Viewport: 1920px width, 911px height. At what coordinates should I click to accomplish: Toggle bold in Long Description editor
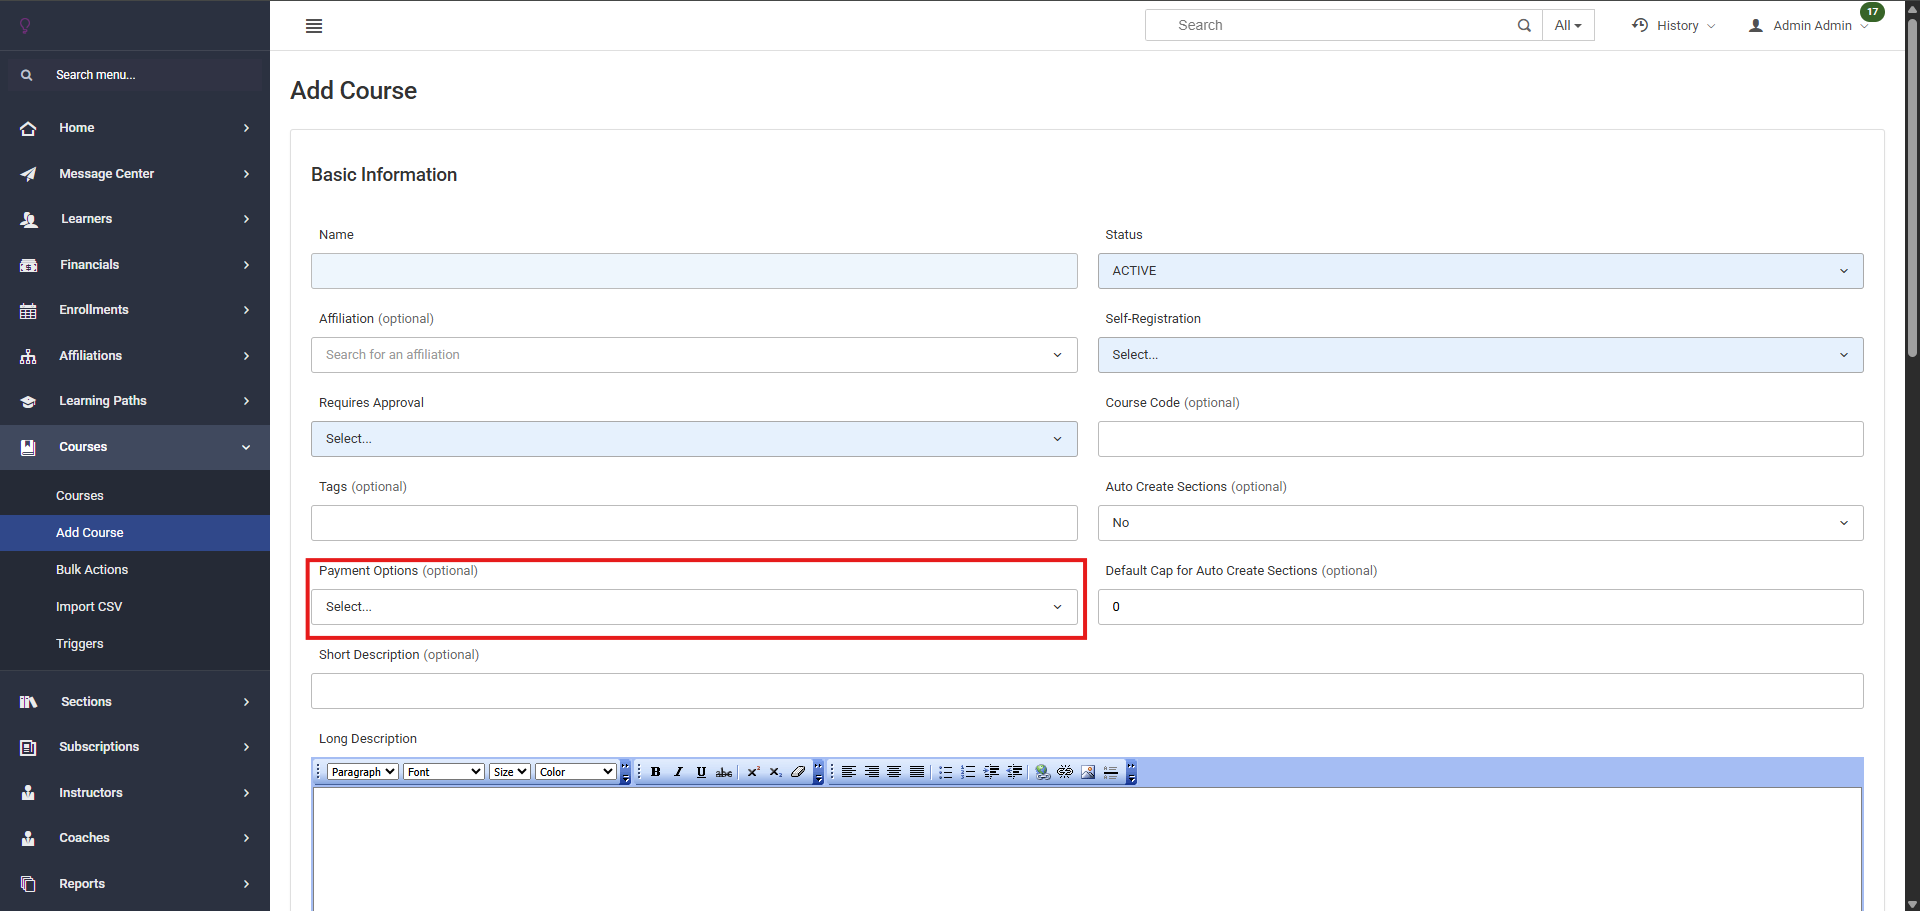click(656, 772)
